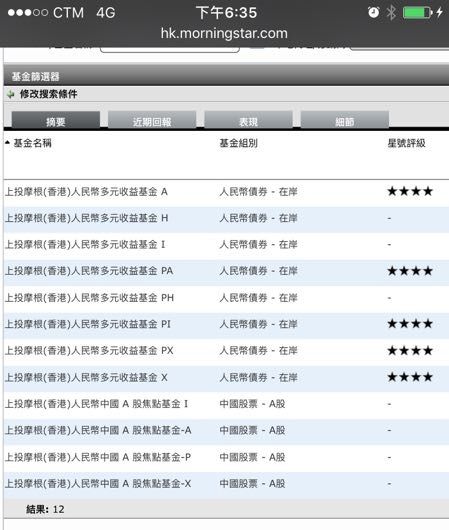Image resolution: width=449 pixels, height=530 pixels.
Task: Click 中國股票 - A股 in 焦點基金-X row
Action: 252,484
